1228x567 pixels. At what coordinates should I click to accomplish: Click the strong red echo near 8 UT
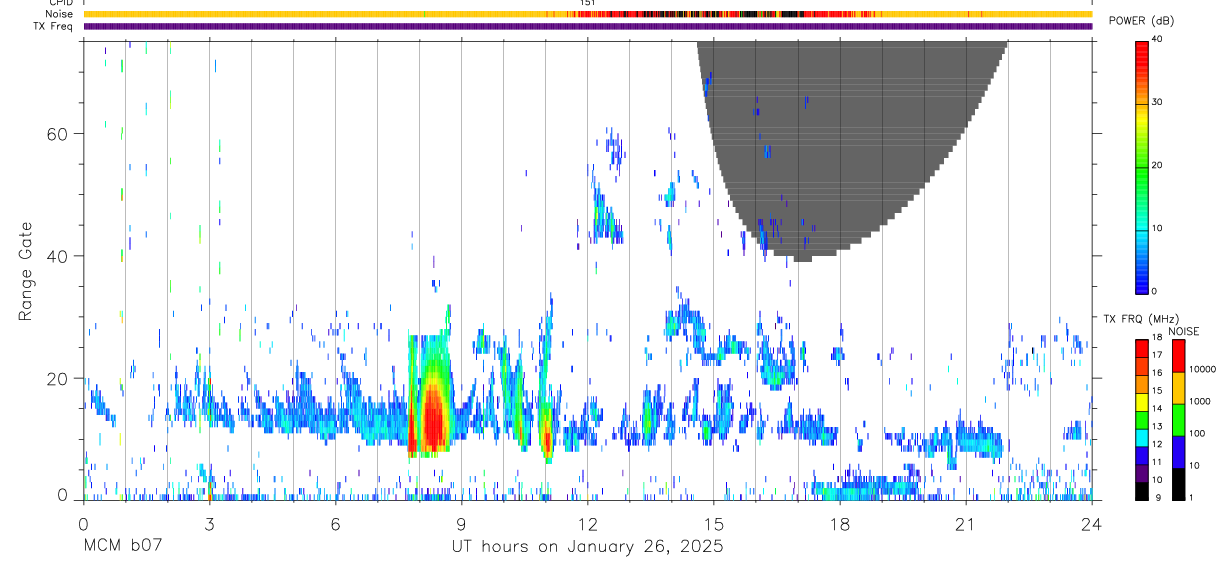click(x=432, y=420)
